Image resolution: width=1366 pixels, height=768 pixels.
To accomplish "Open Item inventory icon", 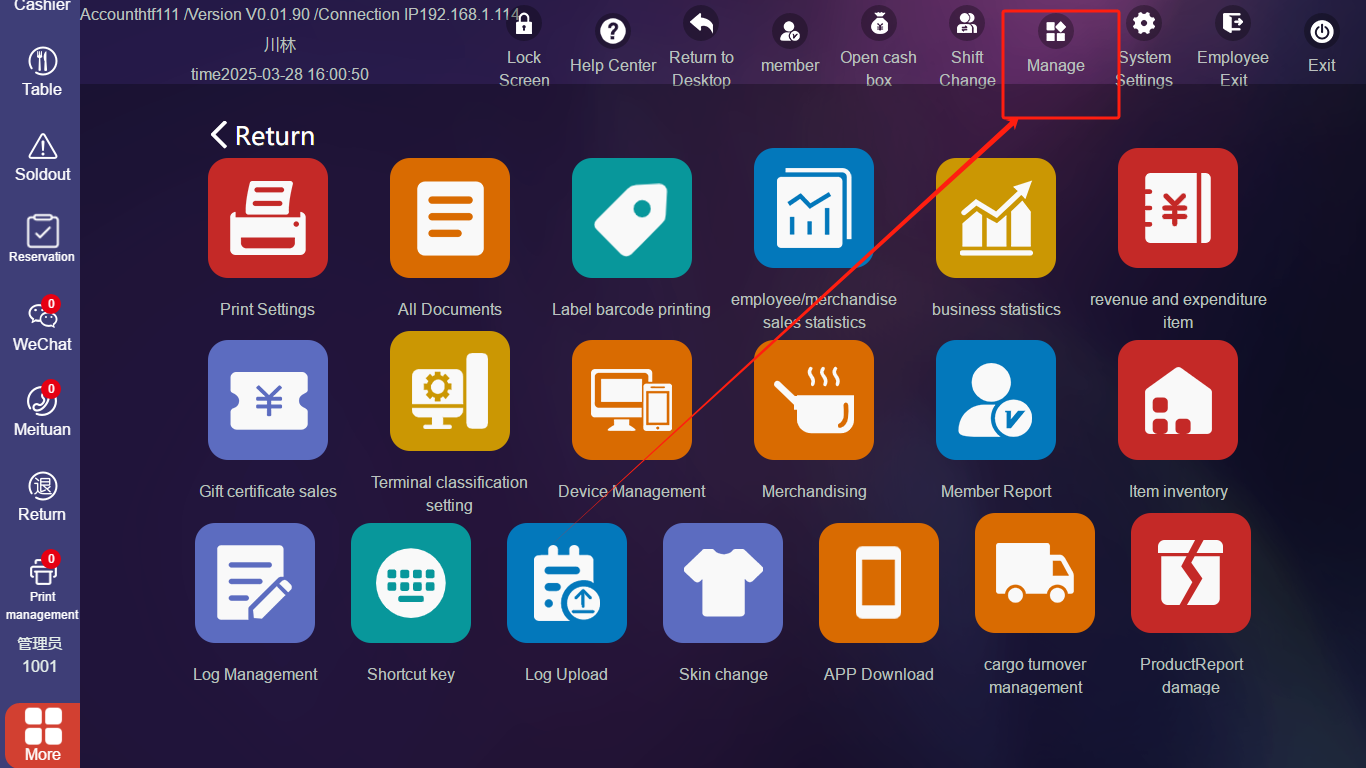I will (x=1177, y=400).
